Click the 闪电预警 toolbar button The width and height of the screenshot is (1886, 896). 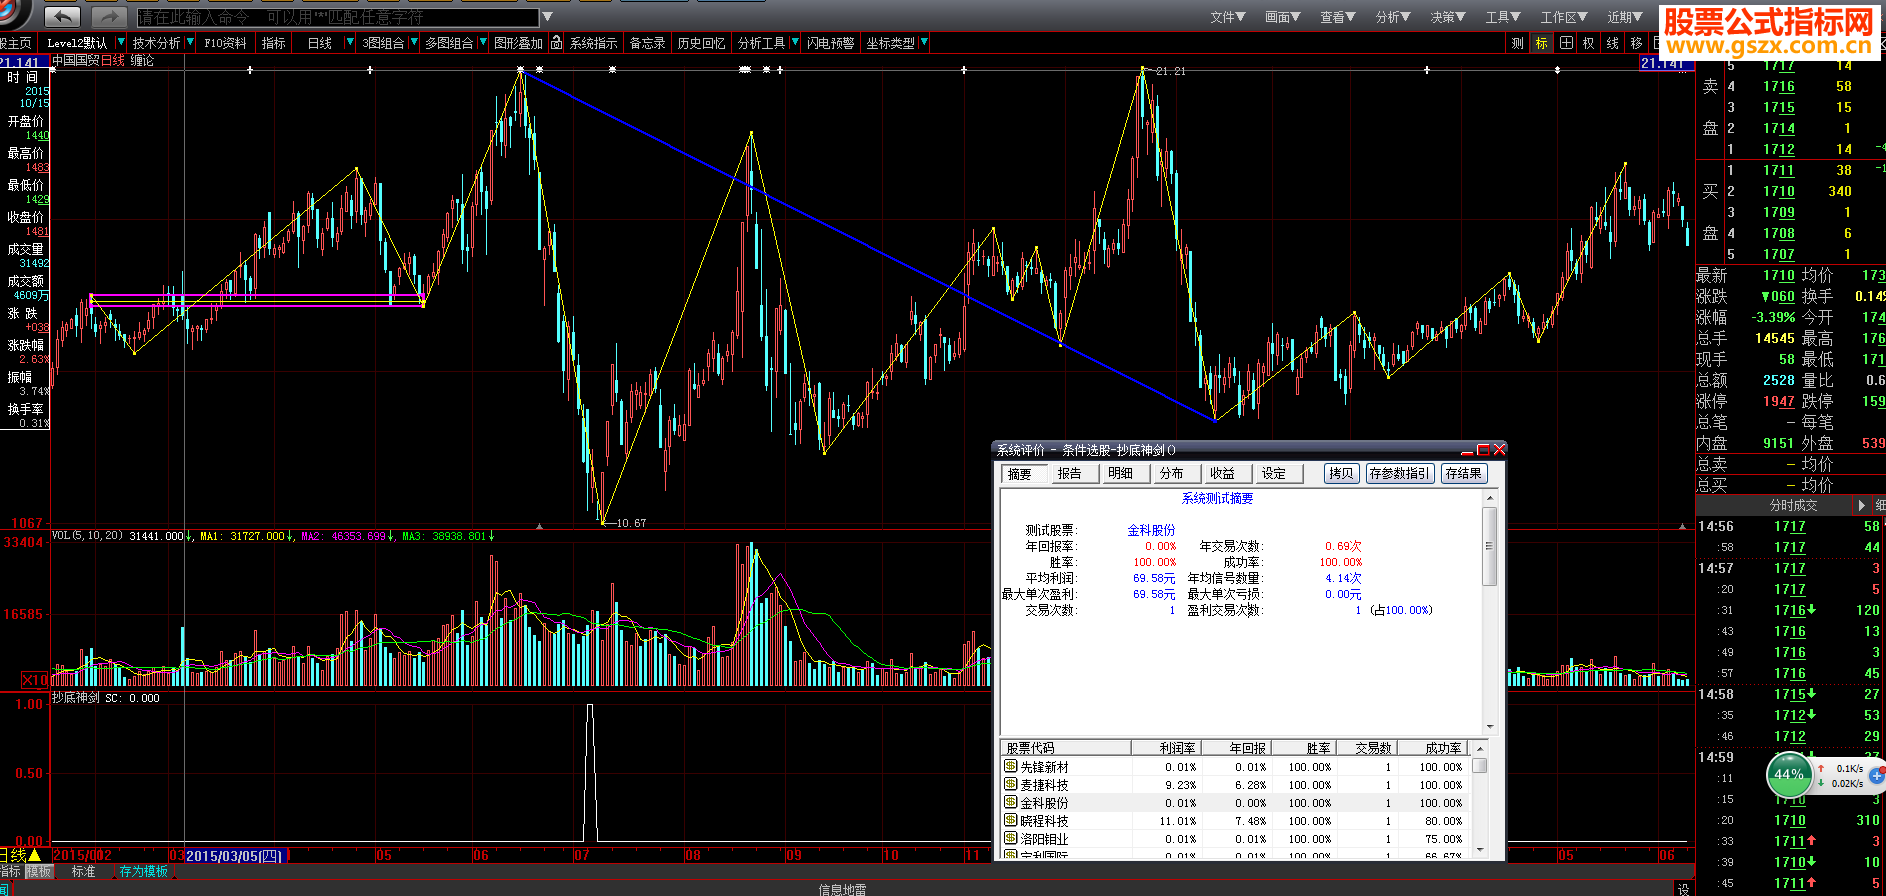point(830,43)
